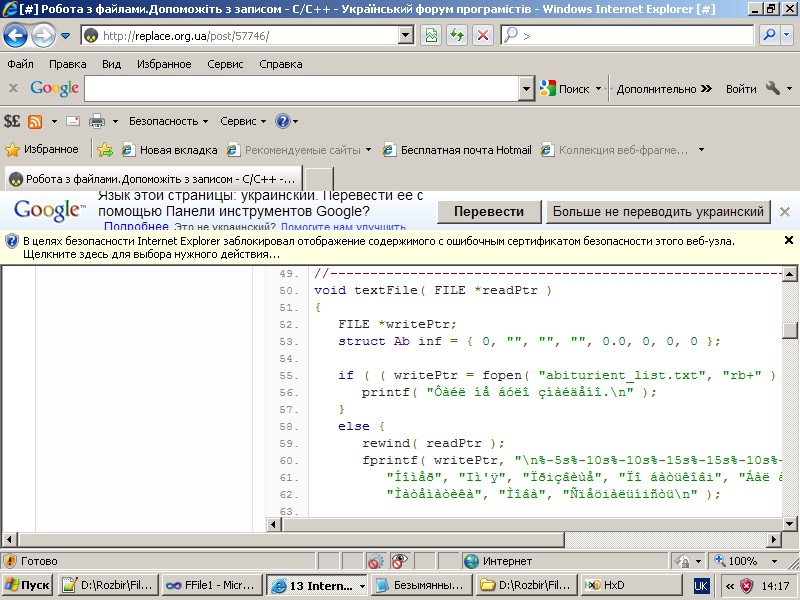Click the Stop loading red X icon
The width and height of the screenshot is (800, 600).
[483, 35]
